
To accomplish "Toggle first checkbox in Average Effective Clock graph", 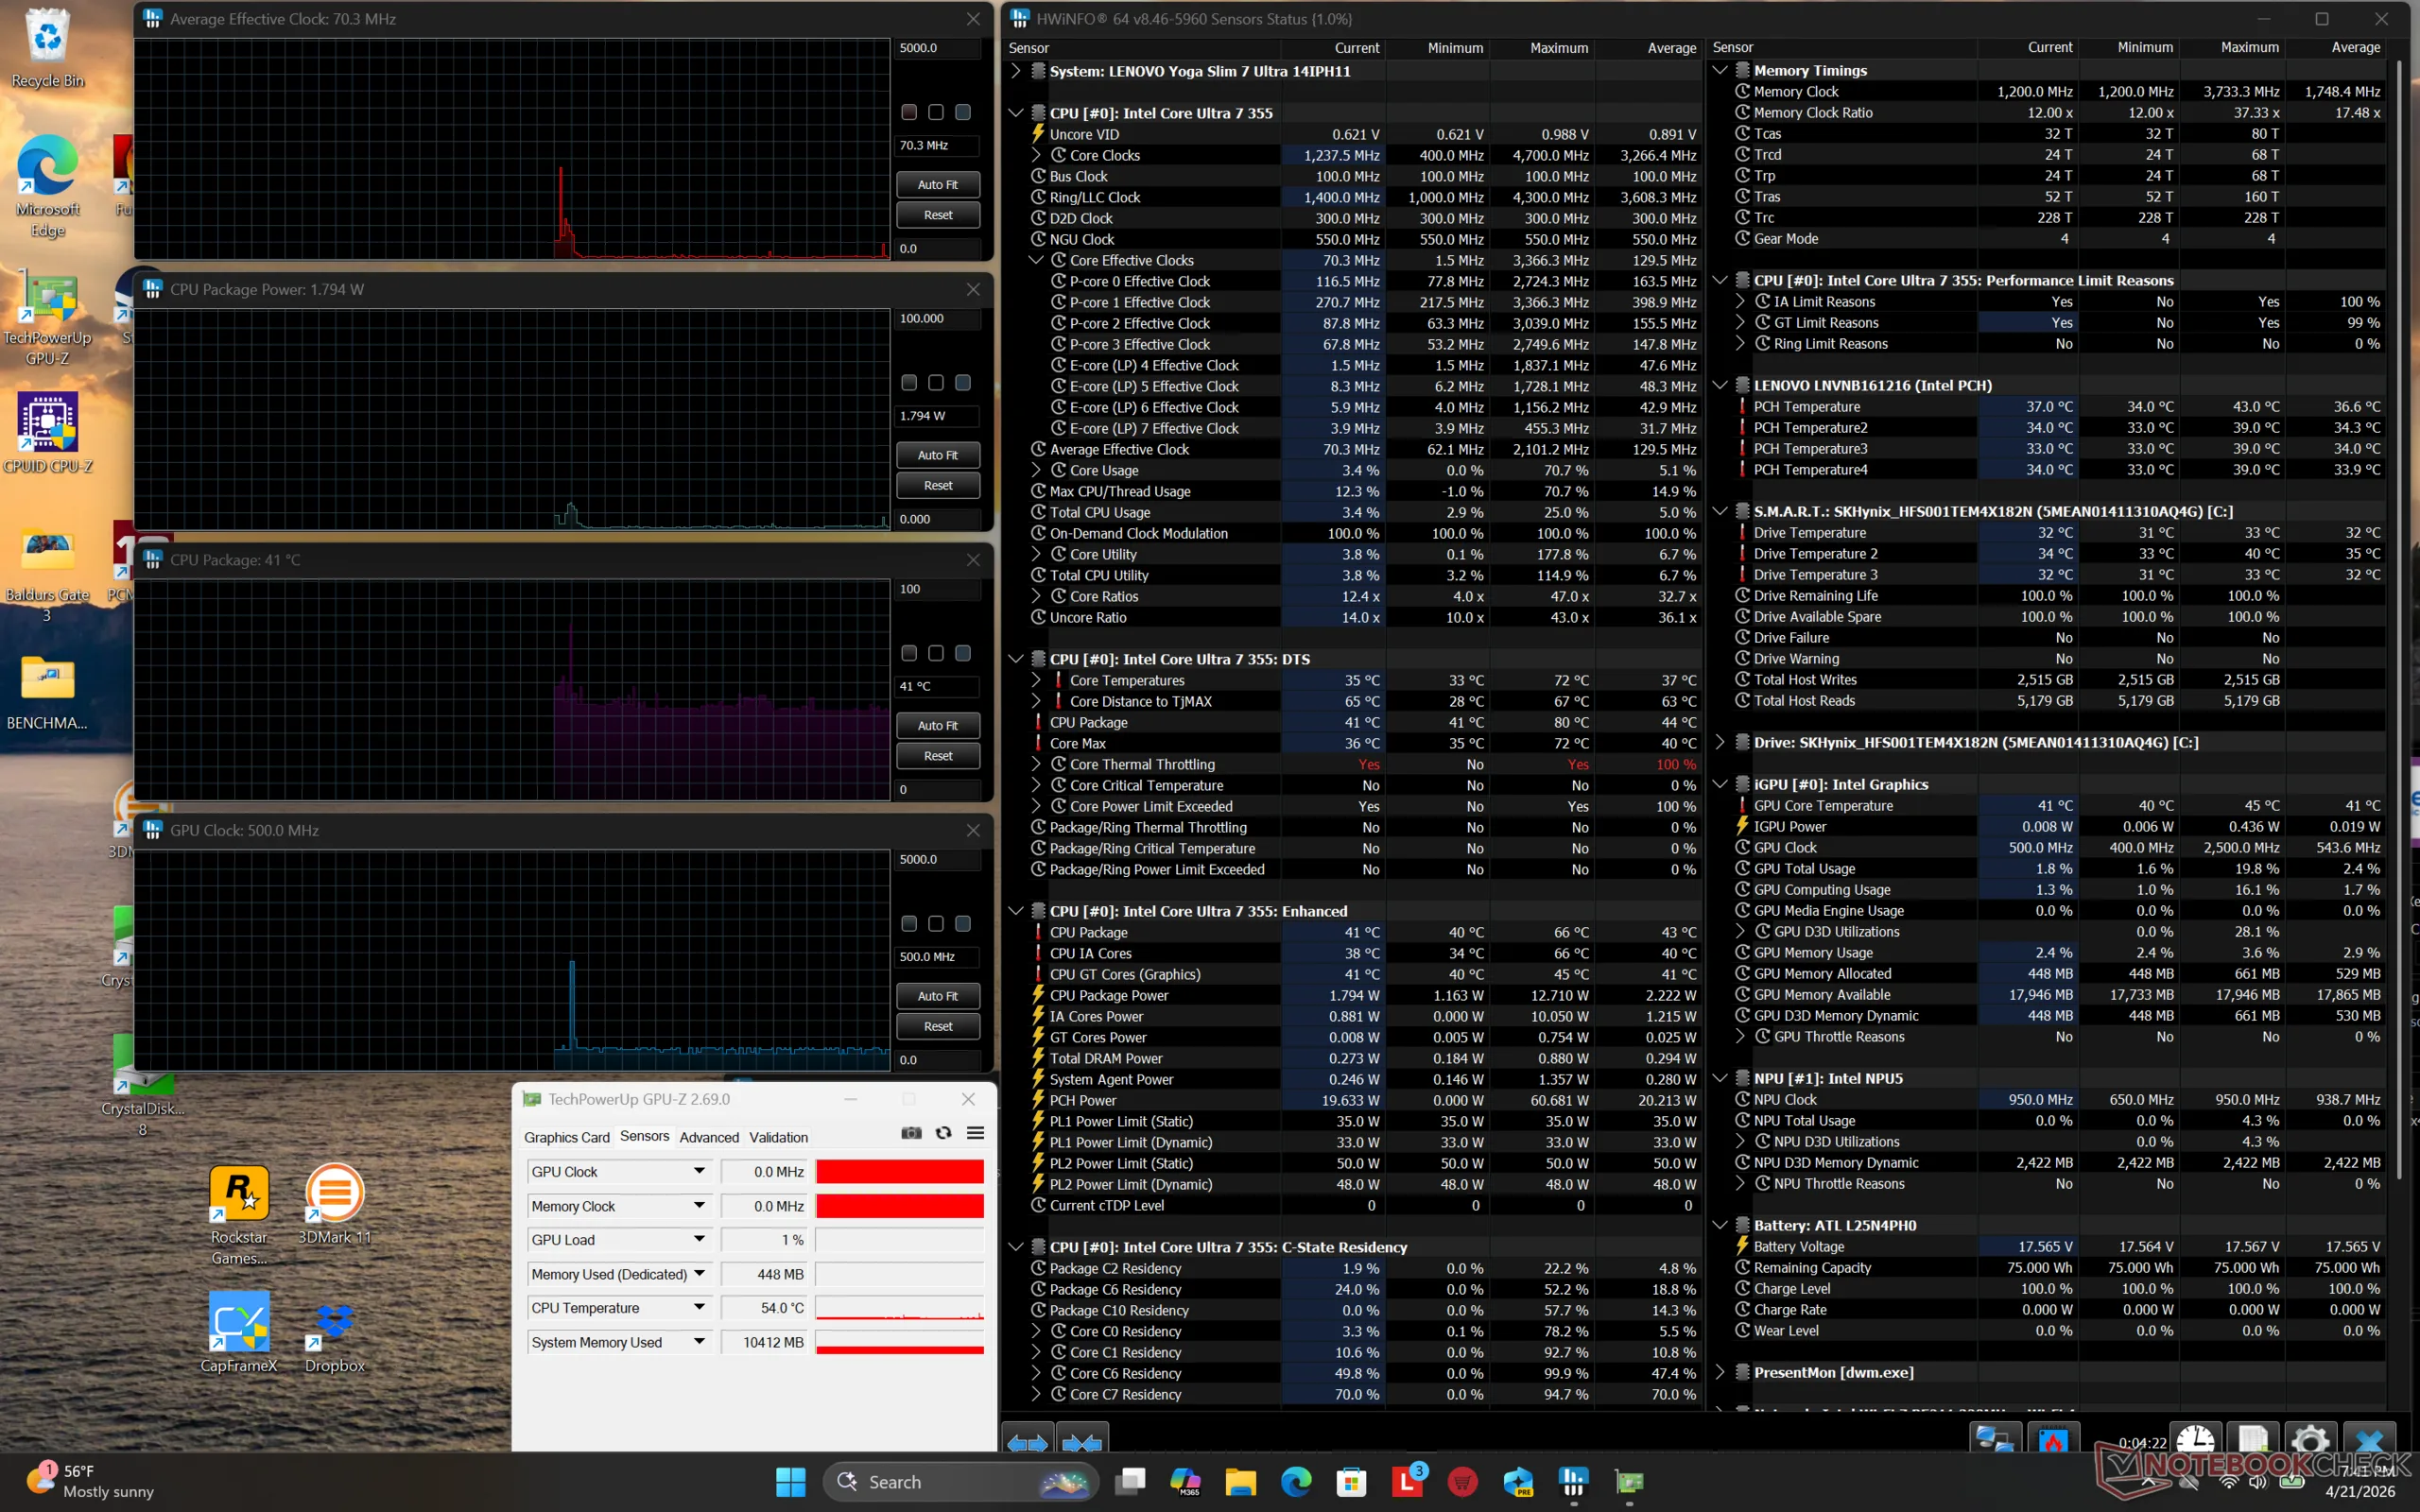I will pos(909,112).
